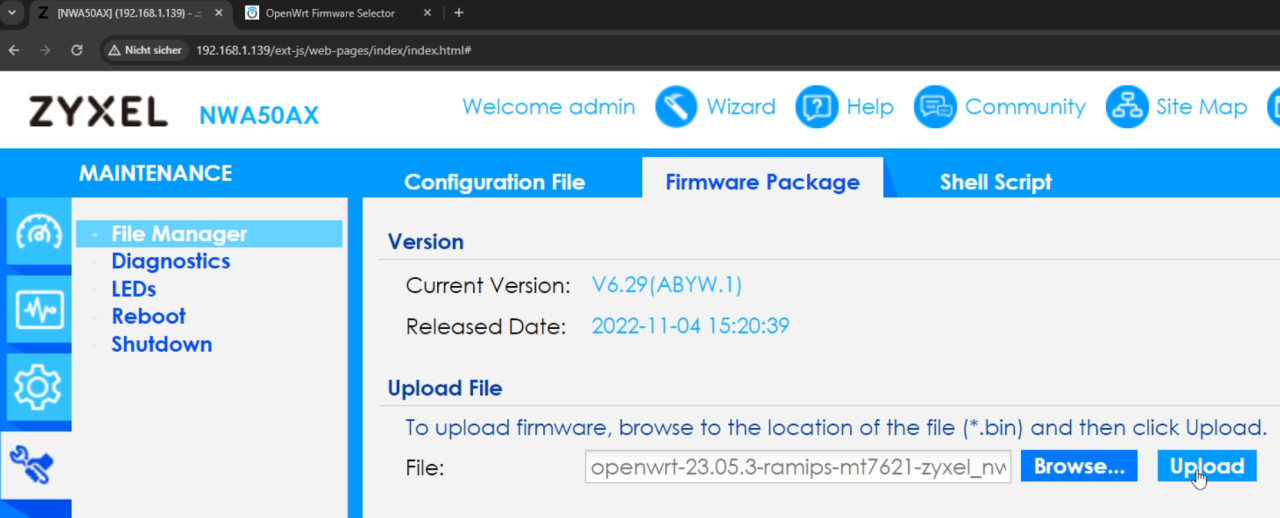Switch to the Configuration File tab
Viewport: 1280px width, 518px height.
point(494,182)
